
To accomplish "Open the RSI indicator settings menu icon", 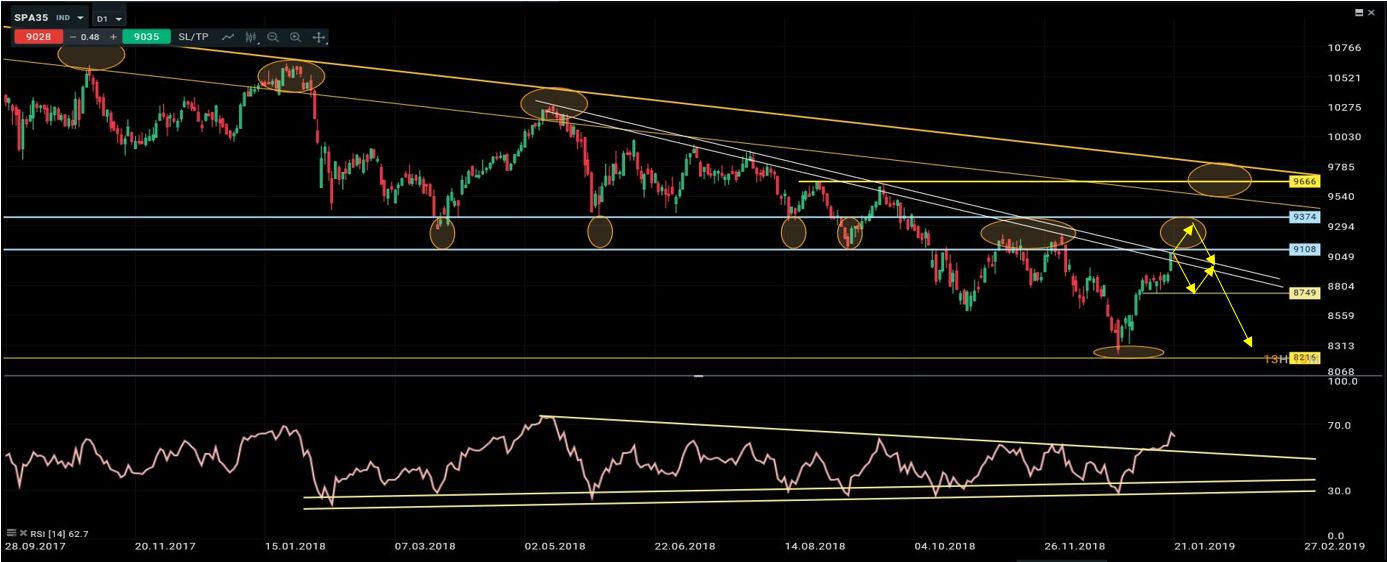I will 11,534.
